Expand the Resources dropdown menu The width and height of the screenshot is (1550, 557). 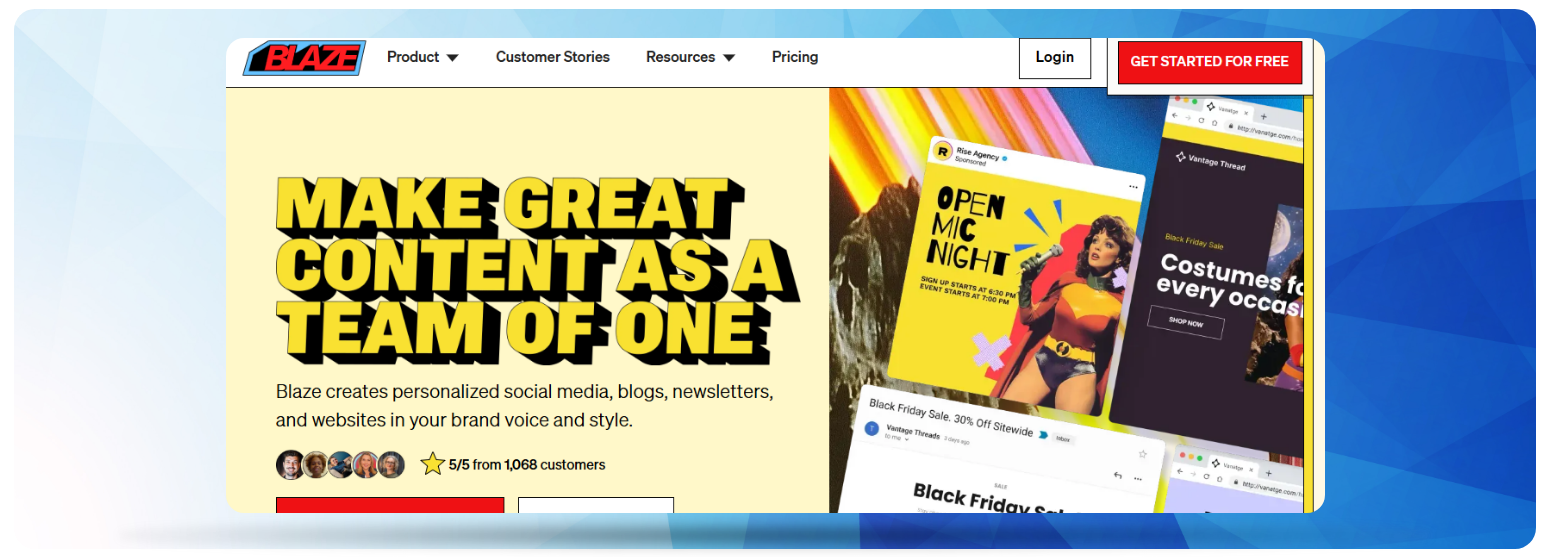690,58
